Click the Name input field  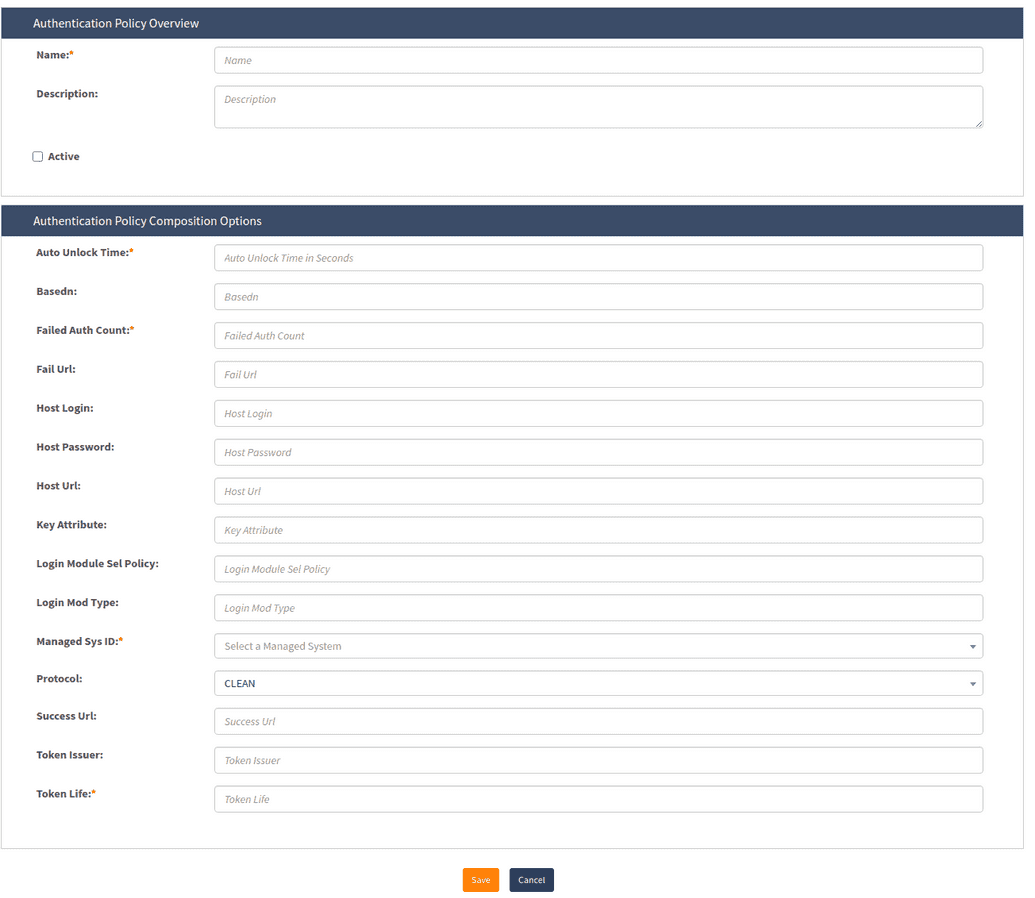point(598,60)
